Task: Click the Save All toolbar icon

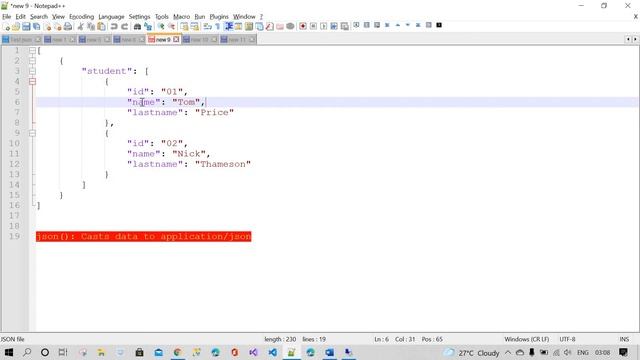Action: click(x=37, y=27)
